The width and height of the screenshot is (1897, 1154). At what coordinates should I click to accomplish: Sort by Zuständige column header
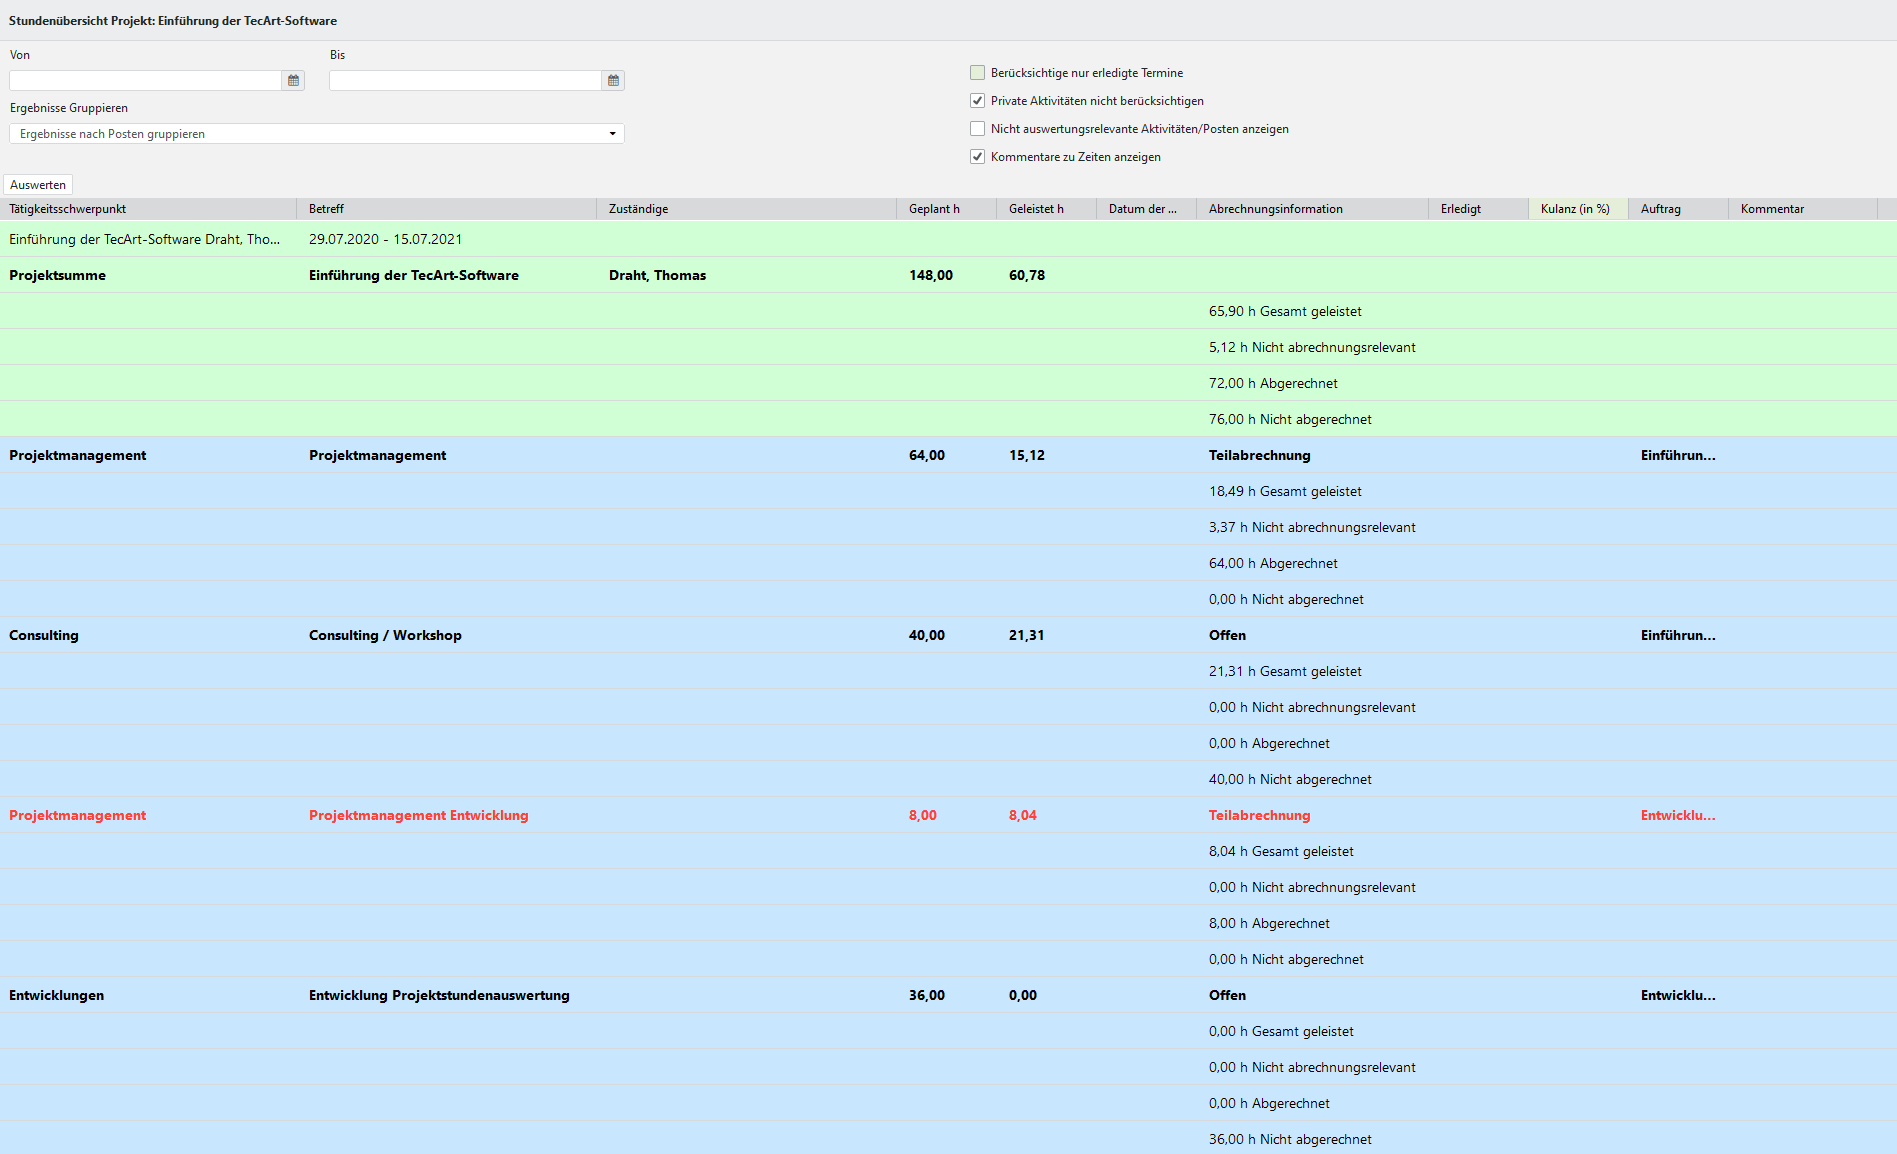point(746,209)
